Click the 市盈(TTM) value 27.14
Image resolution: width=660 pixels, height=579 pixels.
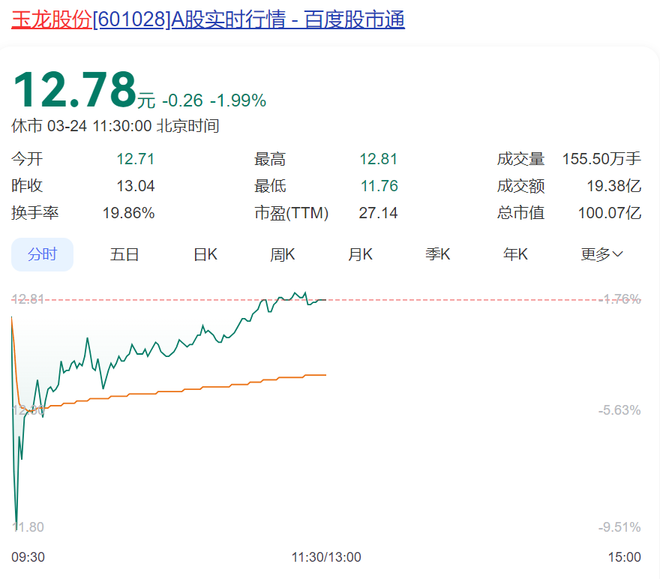pos(378,213)
